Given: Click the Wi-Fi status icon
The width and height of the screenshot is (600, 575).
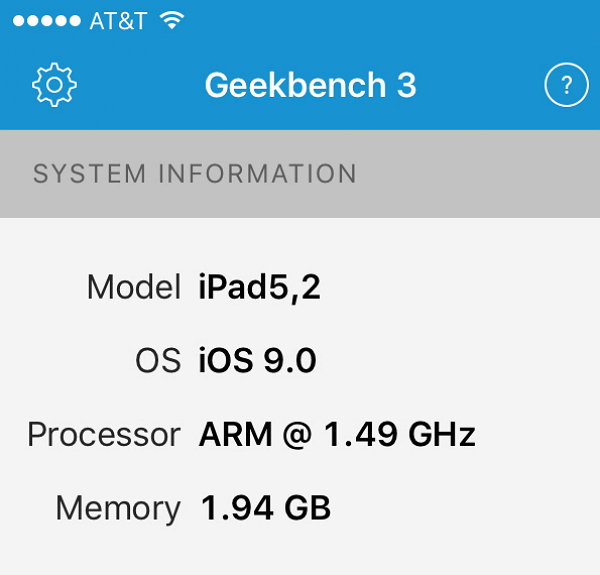Looking at the screenshot, I should tap(173, 21).
